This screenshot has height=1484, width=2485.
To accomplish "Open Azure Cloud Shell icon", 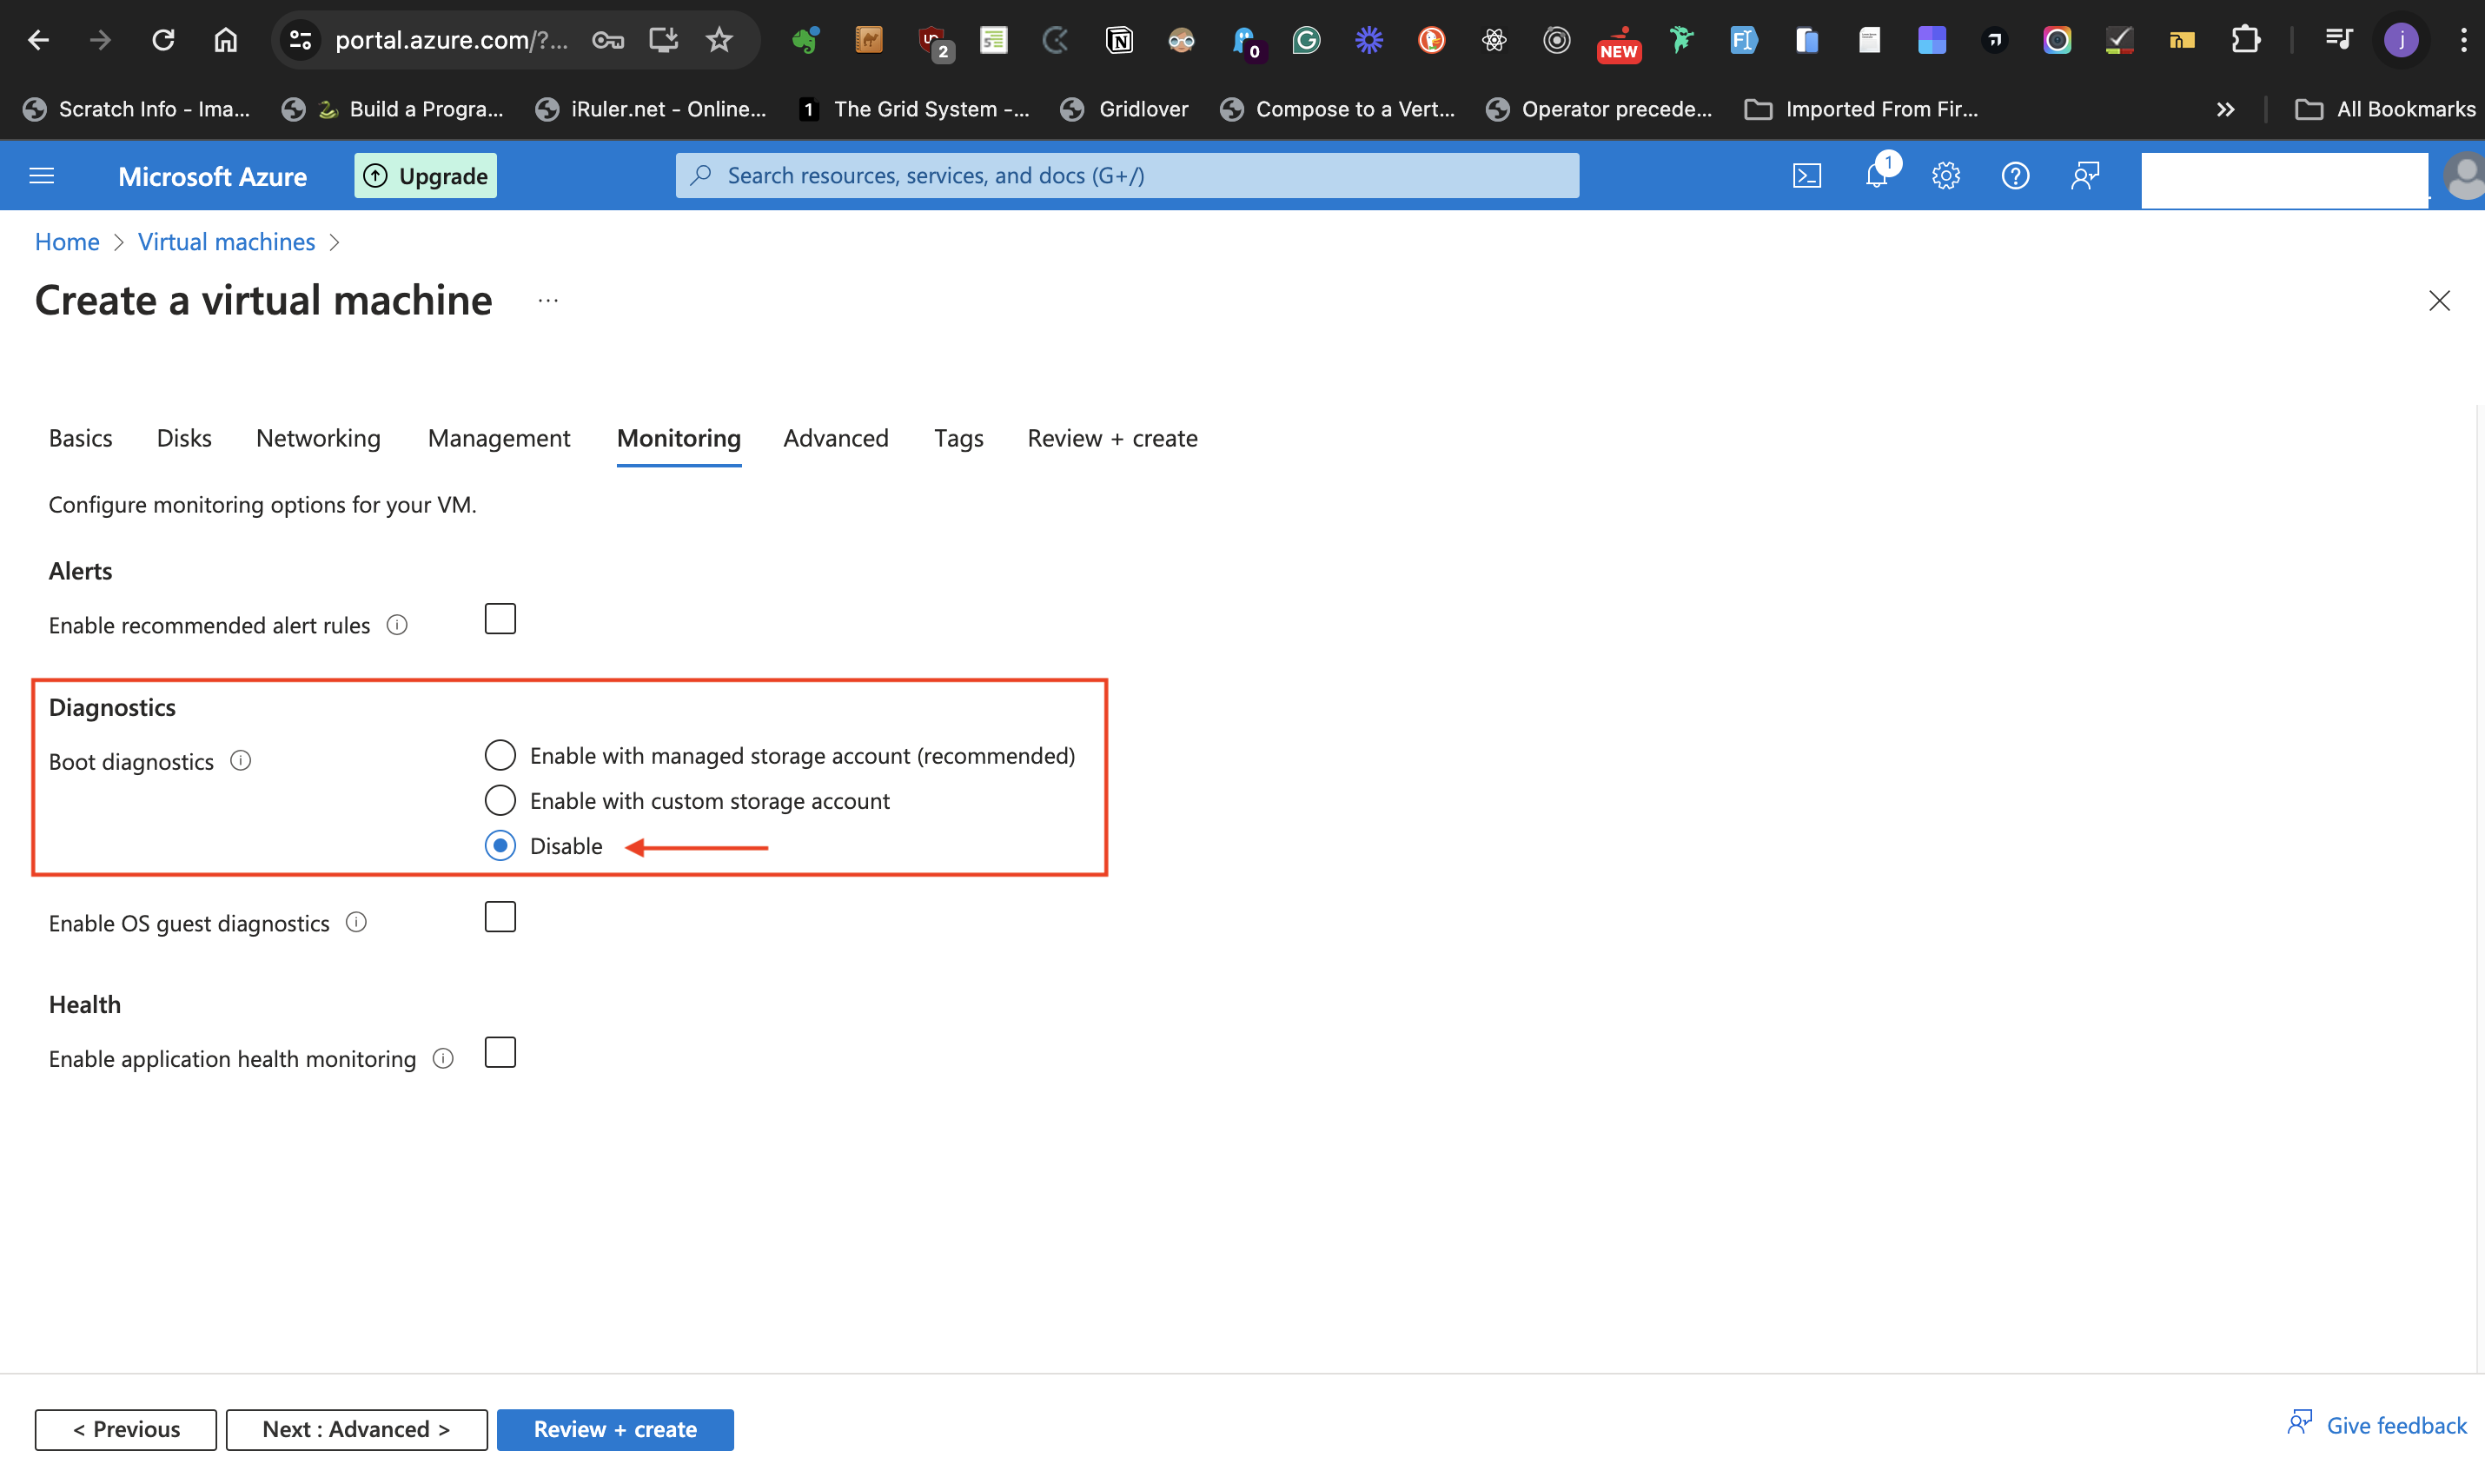I will pos(1806,176).
